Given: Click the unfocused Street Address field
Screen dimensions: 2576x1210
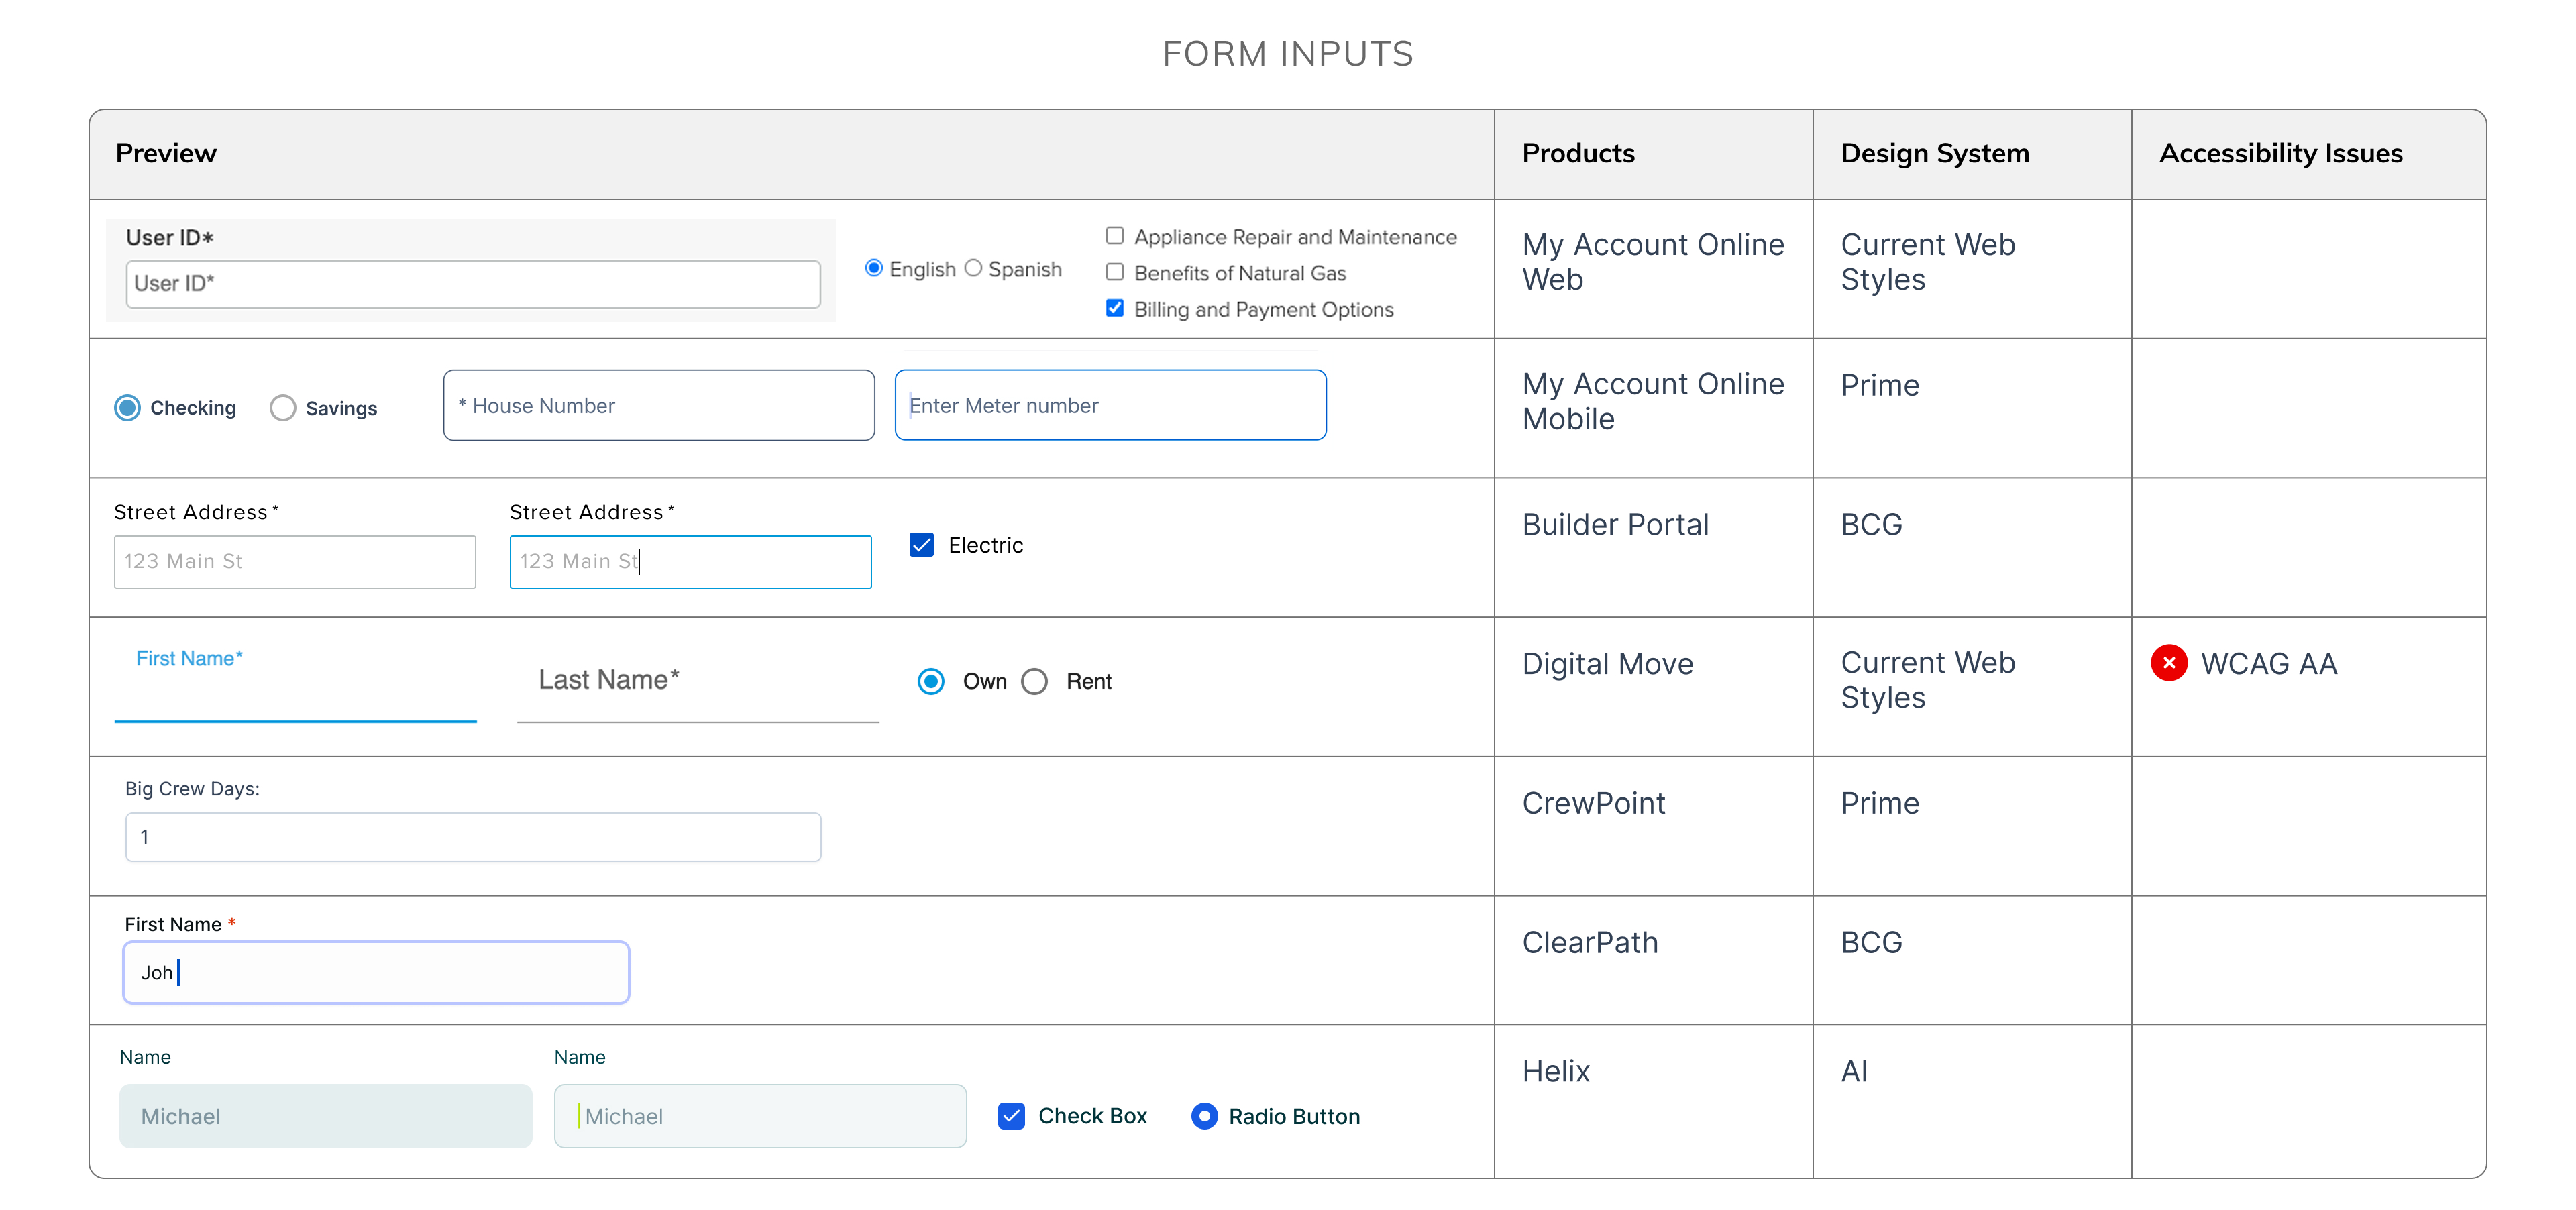Looking at the screenshot, I should tap(295, 561).
